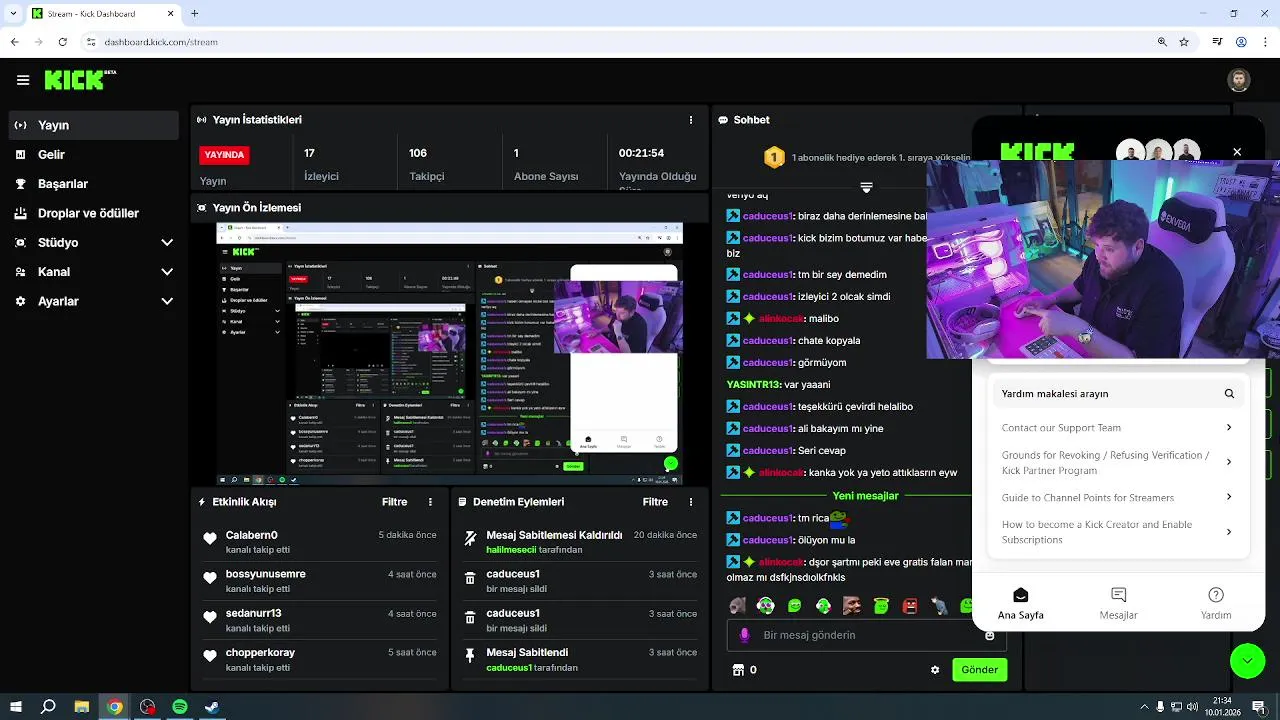Insert the red angry face emote

[x=910, y=605]
